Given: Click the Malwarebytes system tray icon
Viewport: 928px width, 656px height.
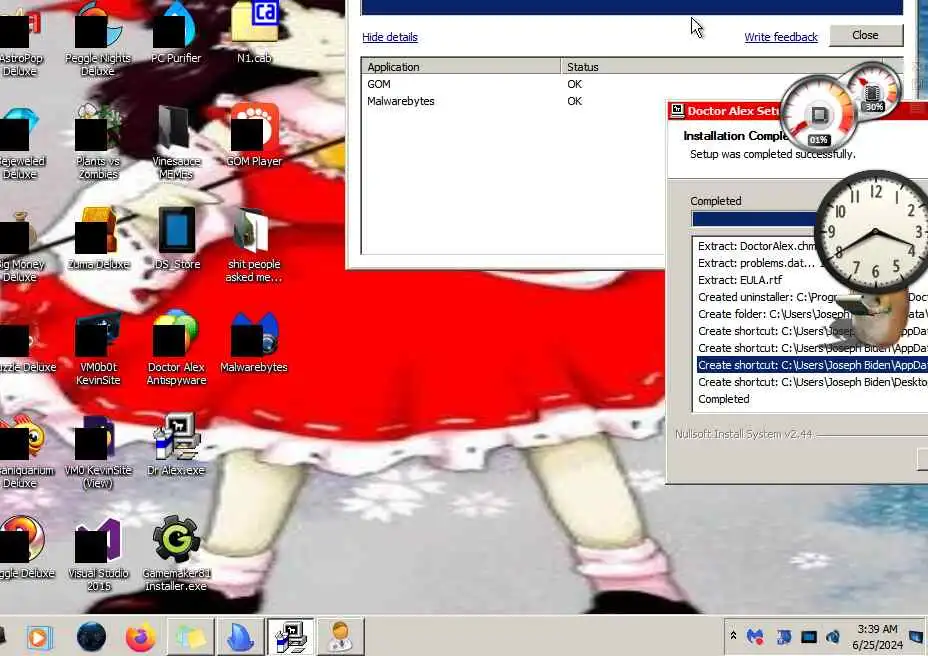Looking at the screenshot, I should tap(755, 636).
